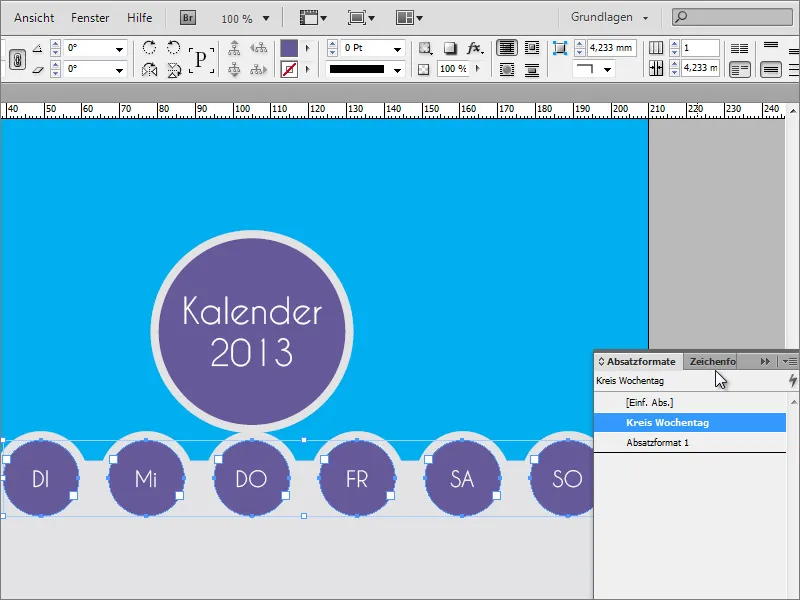The image size is (800, 600).
Task: Open the screen mode dropdown
Action: [361, 18]
